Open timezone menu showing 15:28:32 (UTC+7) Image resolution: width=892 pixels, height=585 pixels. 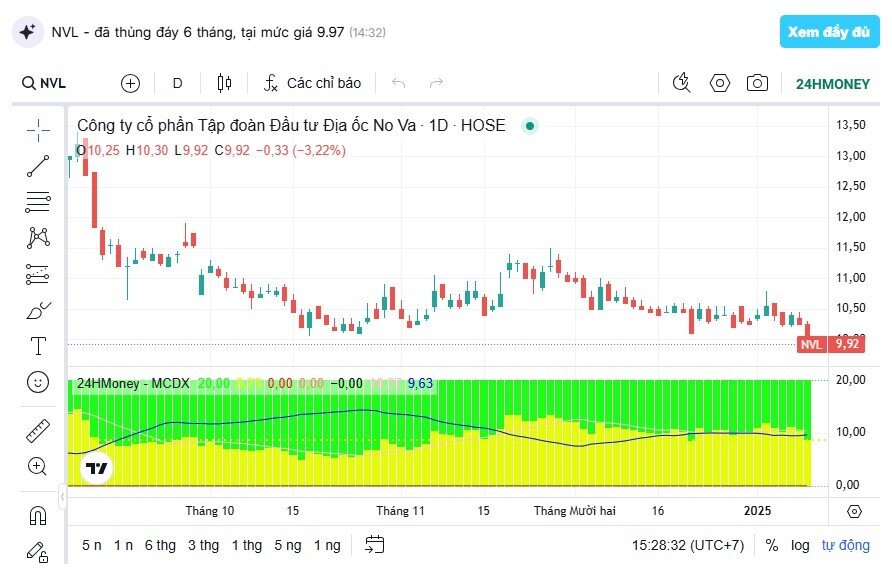pos(688,545)
